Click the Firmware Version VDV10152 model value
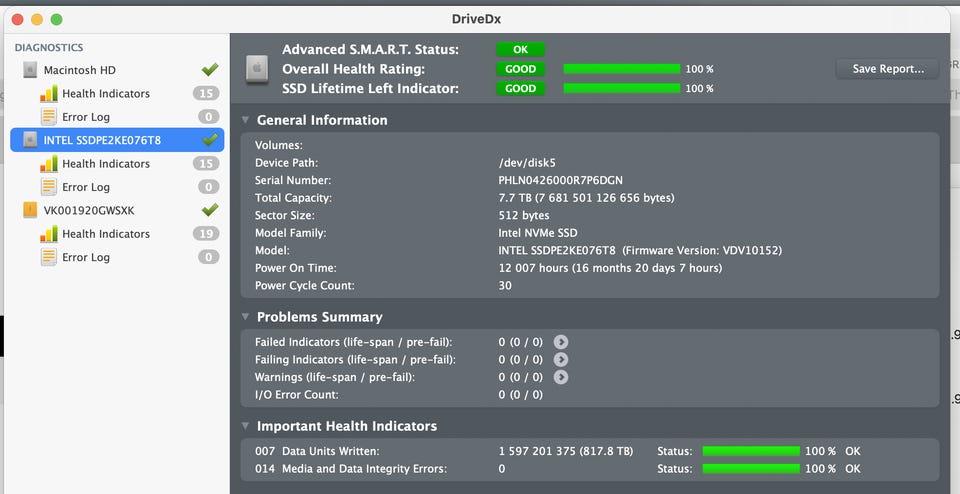 point(640,250)
